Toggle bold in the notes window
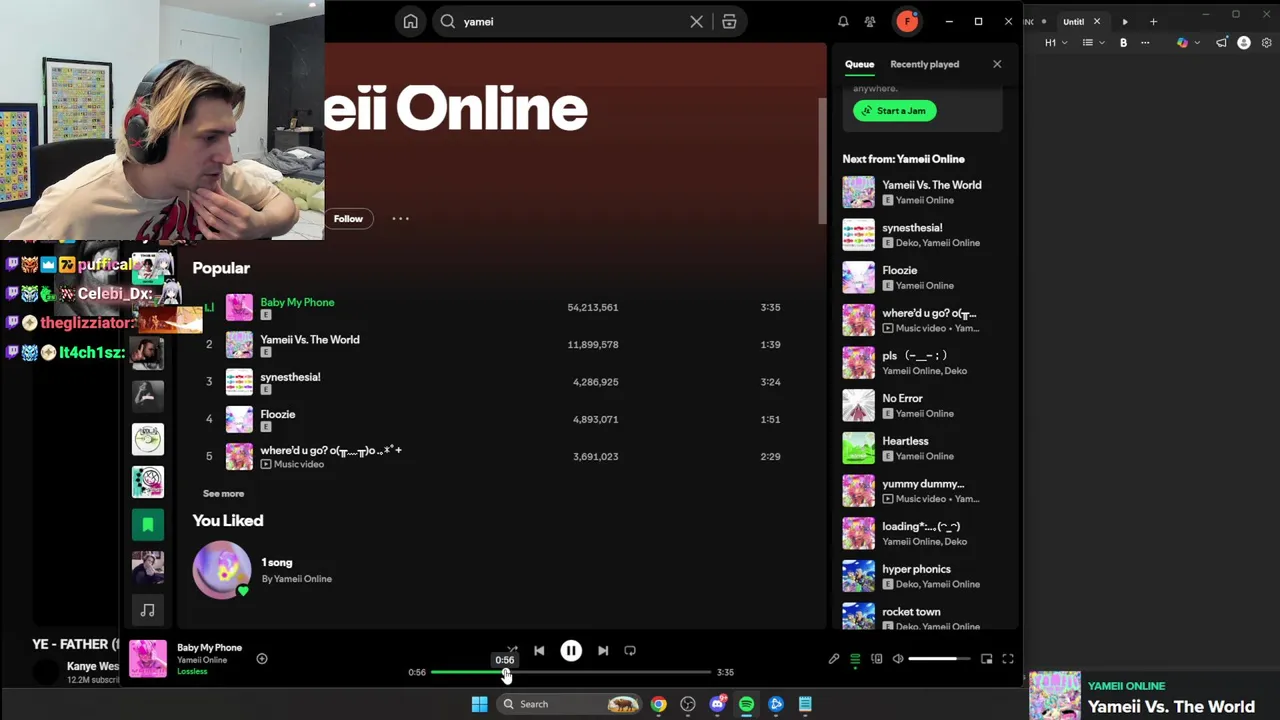This screenshot has width=1280, height=720. click(x=1123, y=43)
